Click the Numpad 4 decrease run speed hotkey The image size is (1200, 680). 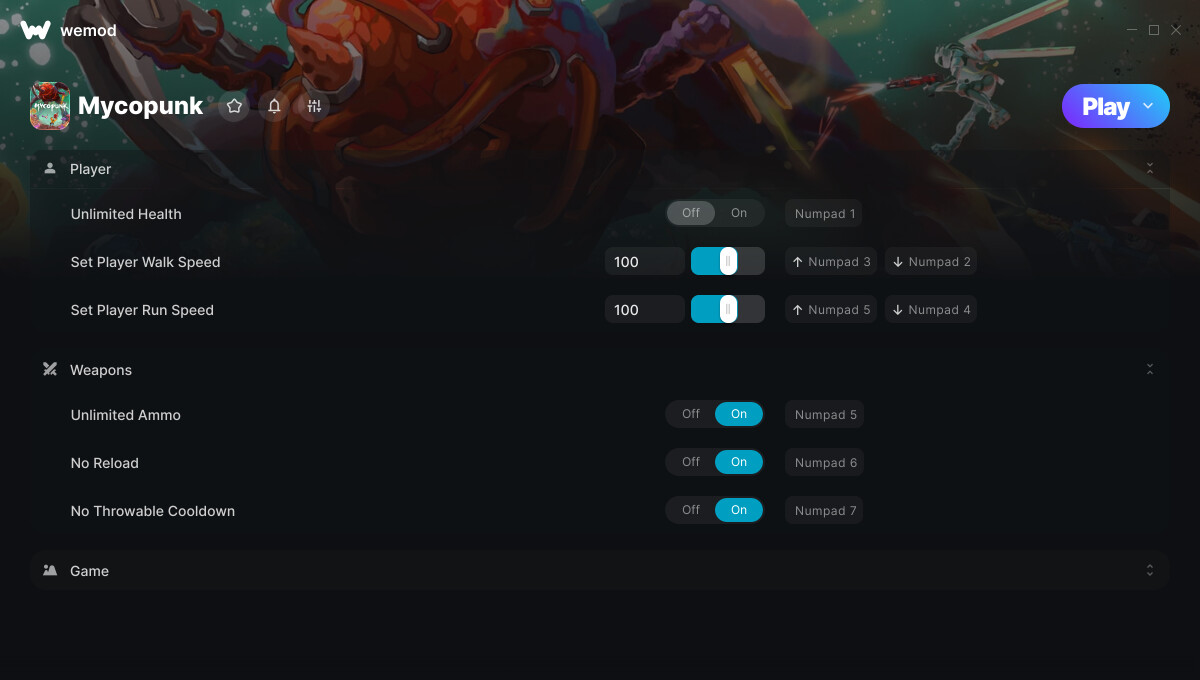pos(931,310)
